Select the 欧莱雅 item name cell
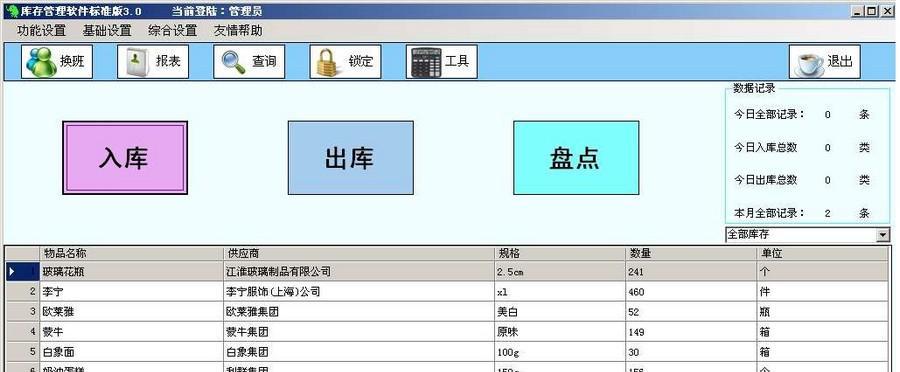Viewport: 900px width, 372px height. tap(131, 312)
